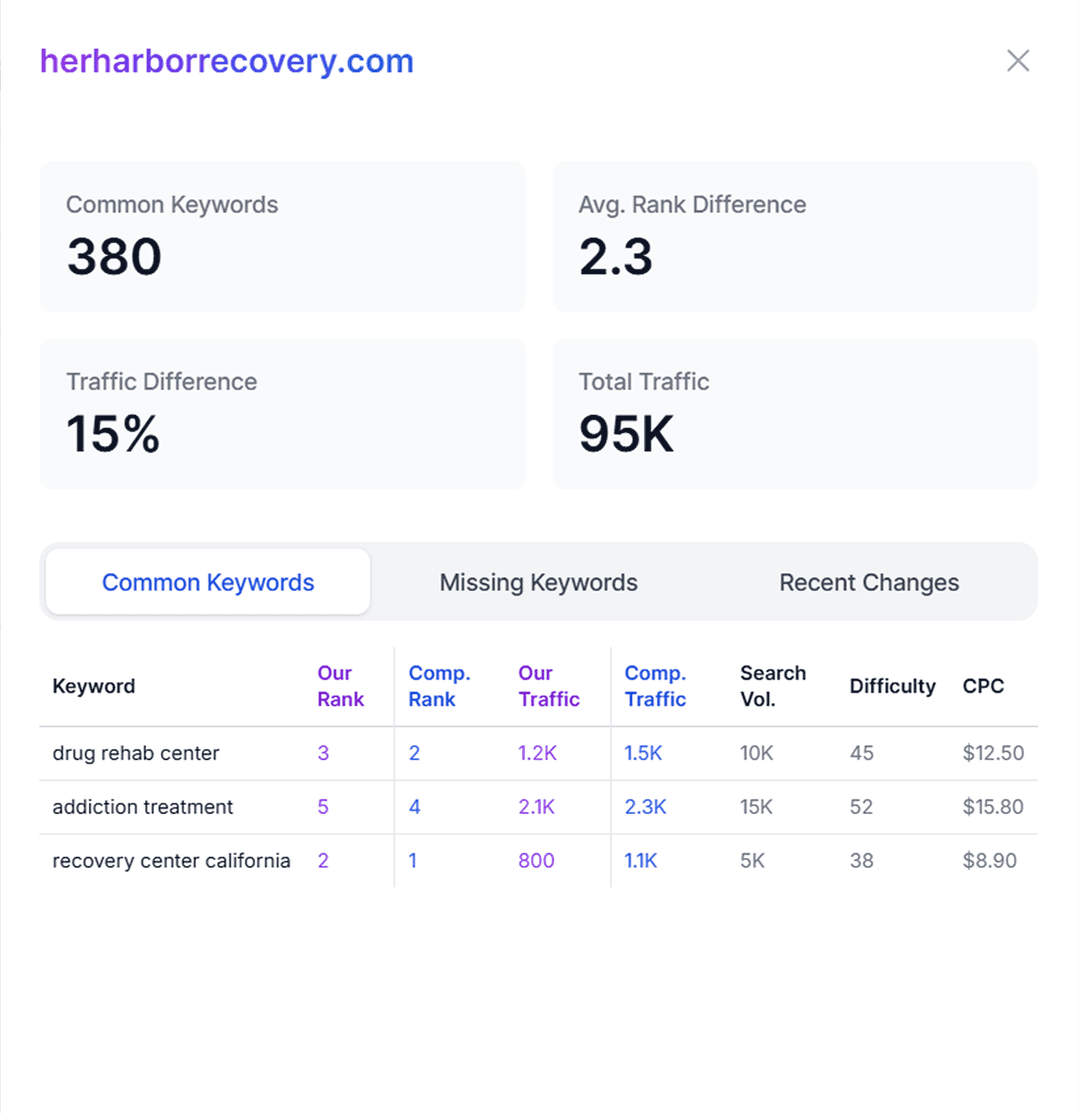Sort by Comp. Rank column header

click(439, 686)
